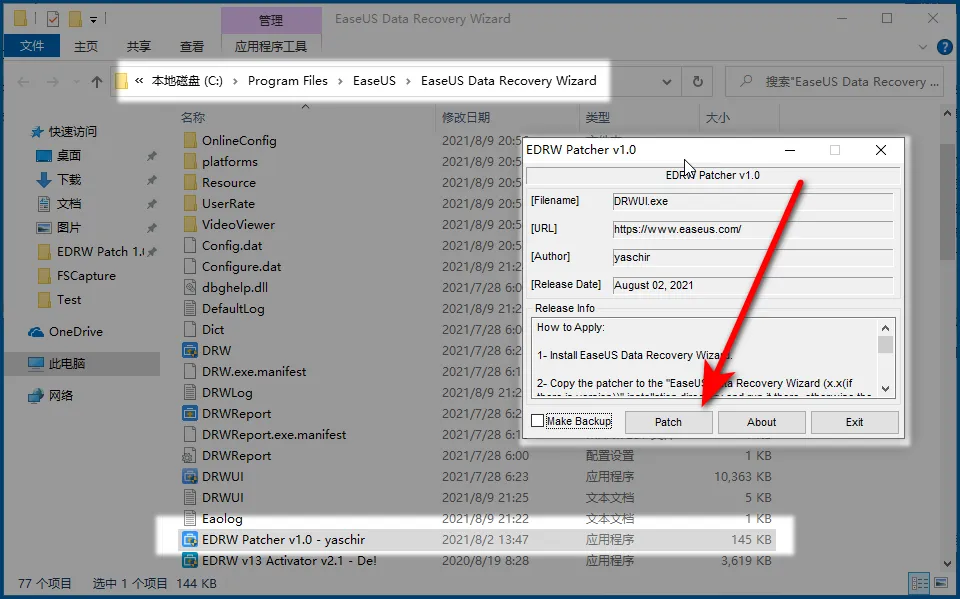Screen dimensions: 960x599
Task: Select 网络 in navigation pane
Action: [x=61, y=395]
